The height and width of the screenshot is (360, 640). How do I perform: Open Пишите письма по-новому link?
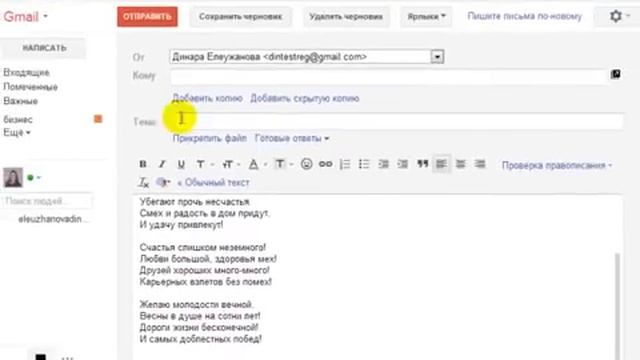pyautogui.click(x=524, y=16)
